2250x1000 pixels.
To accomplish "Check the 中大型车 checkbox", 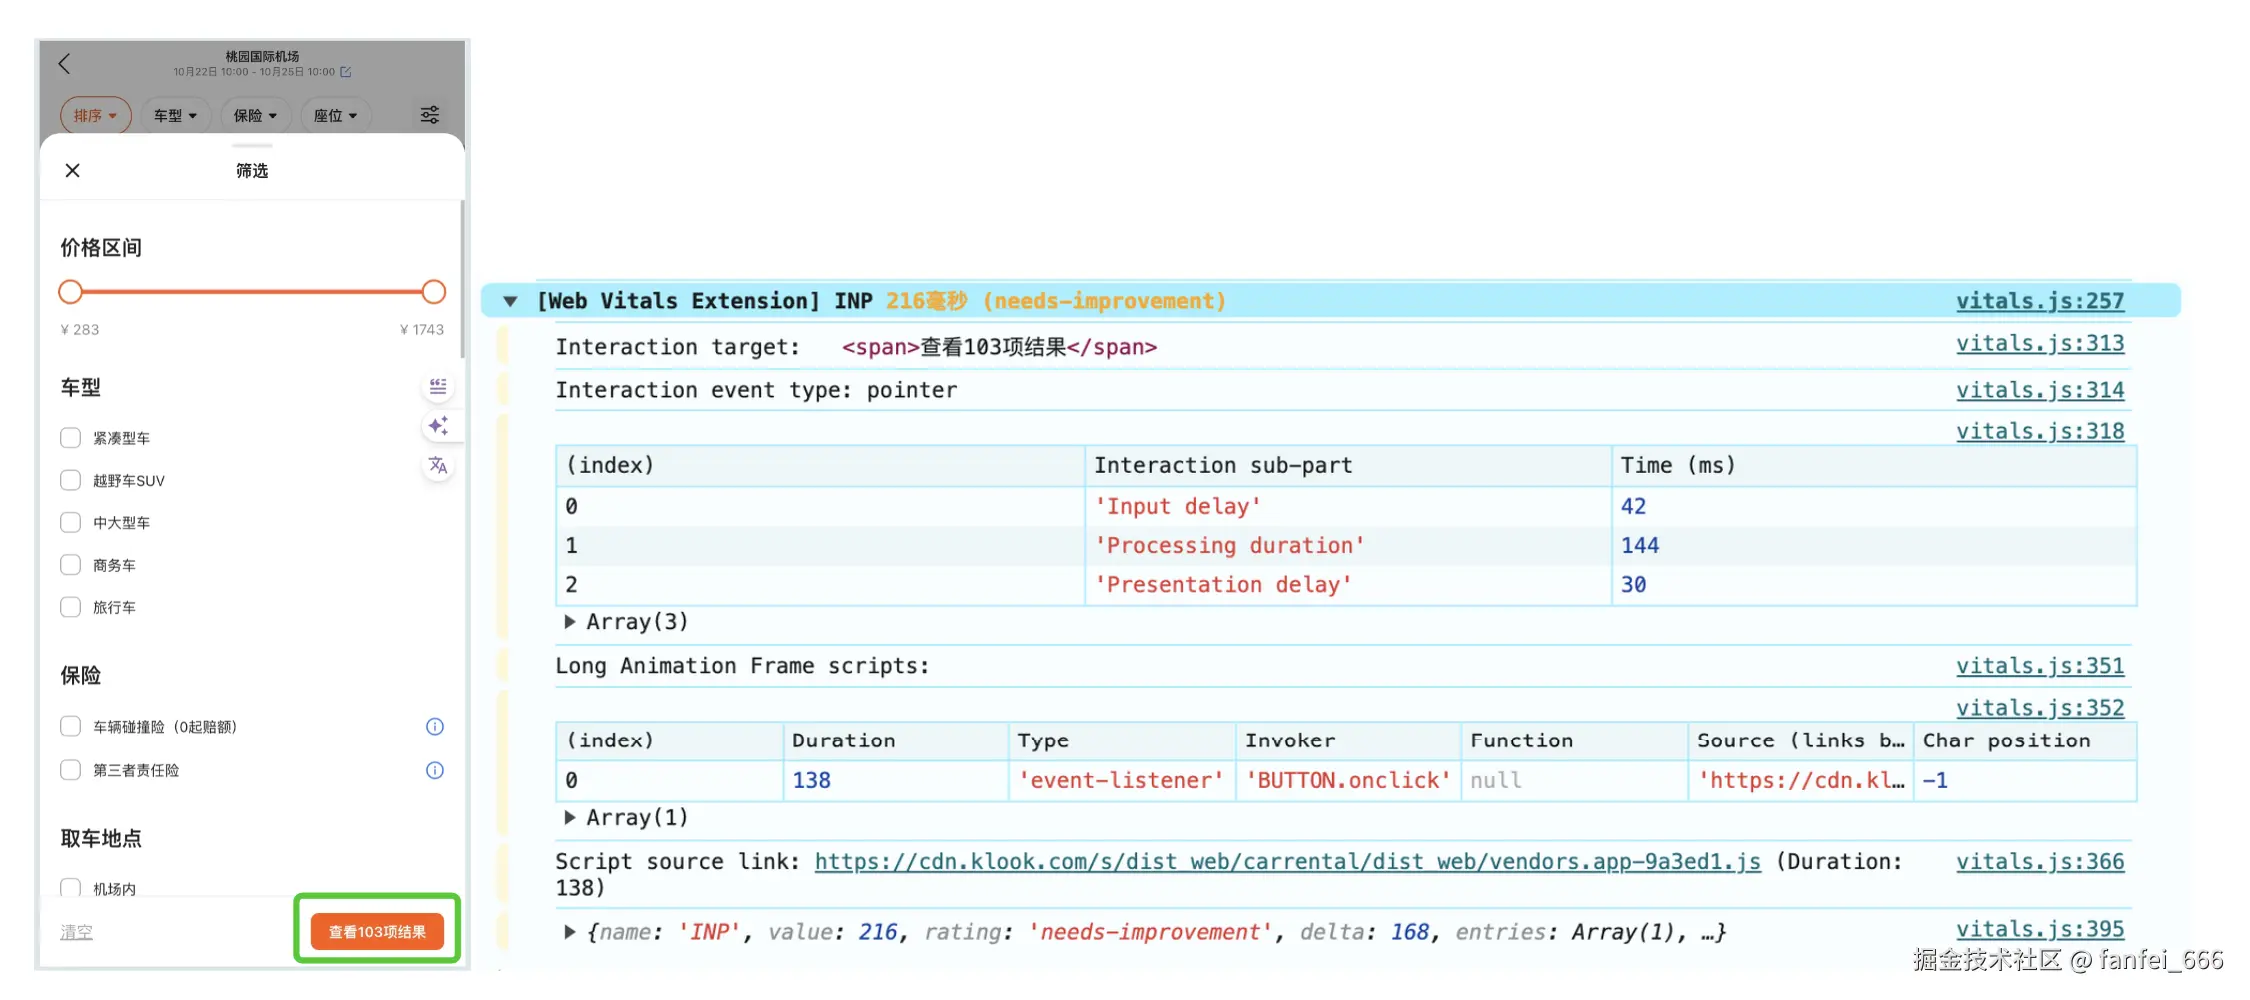I will click(70, 522).
